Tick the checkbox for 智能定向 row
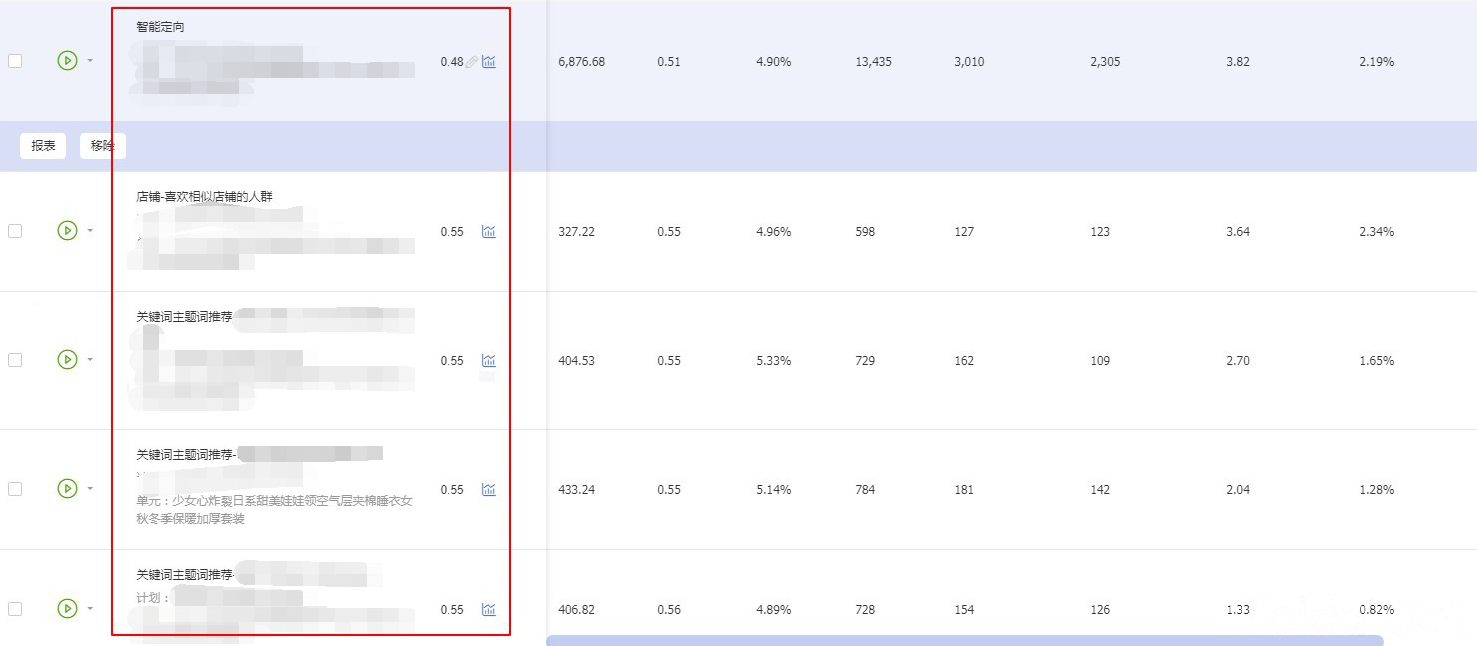1477x646 pixels. pyautogui.click(x=15, y=61)
